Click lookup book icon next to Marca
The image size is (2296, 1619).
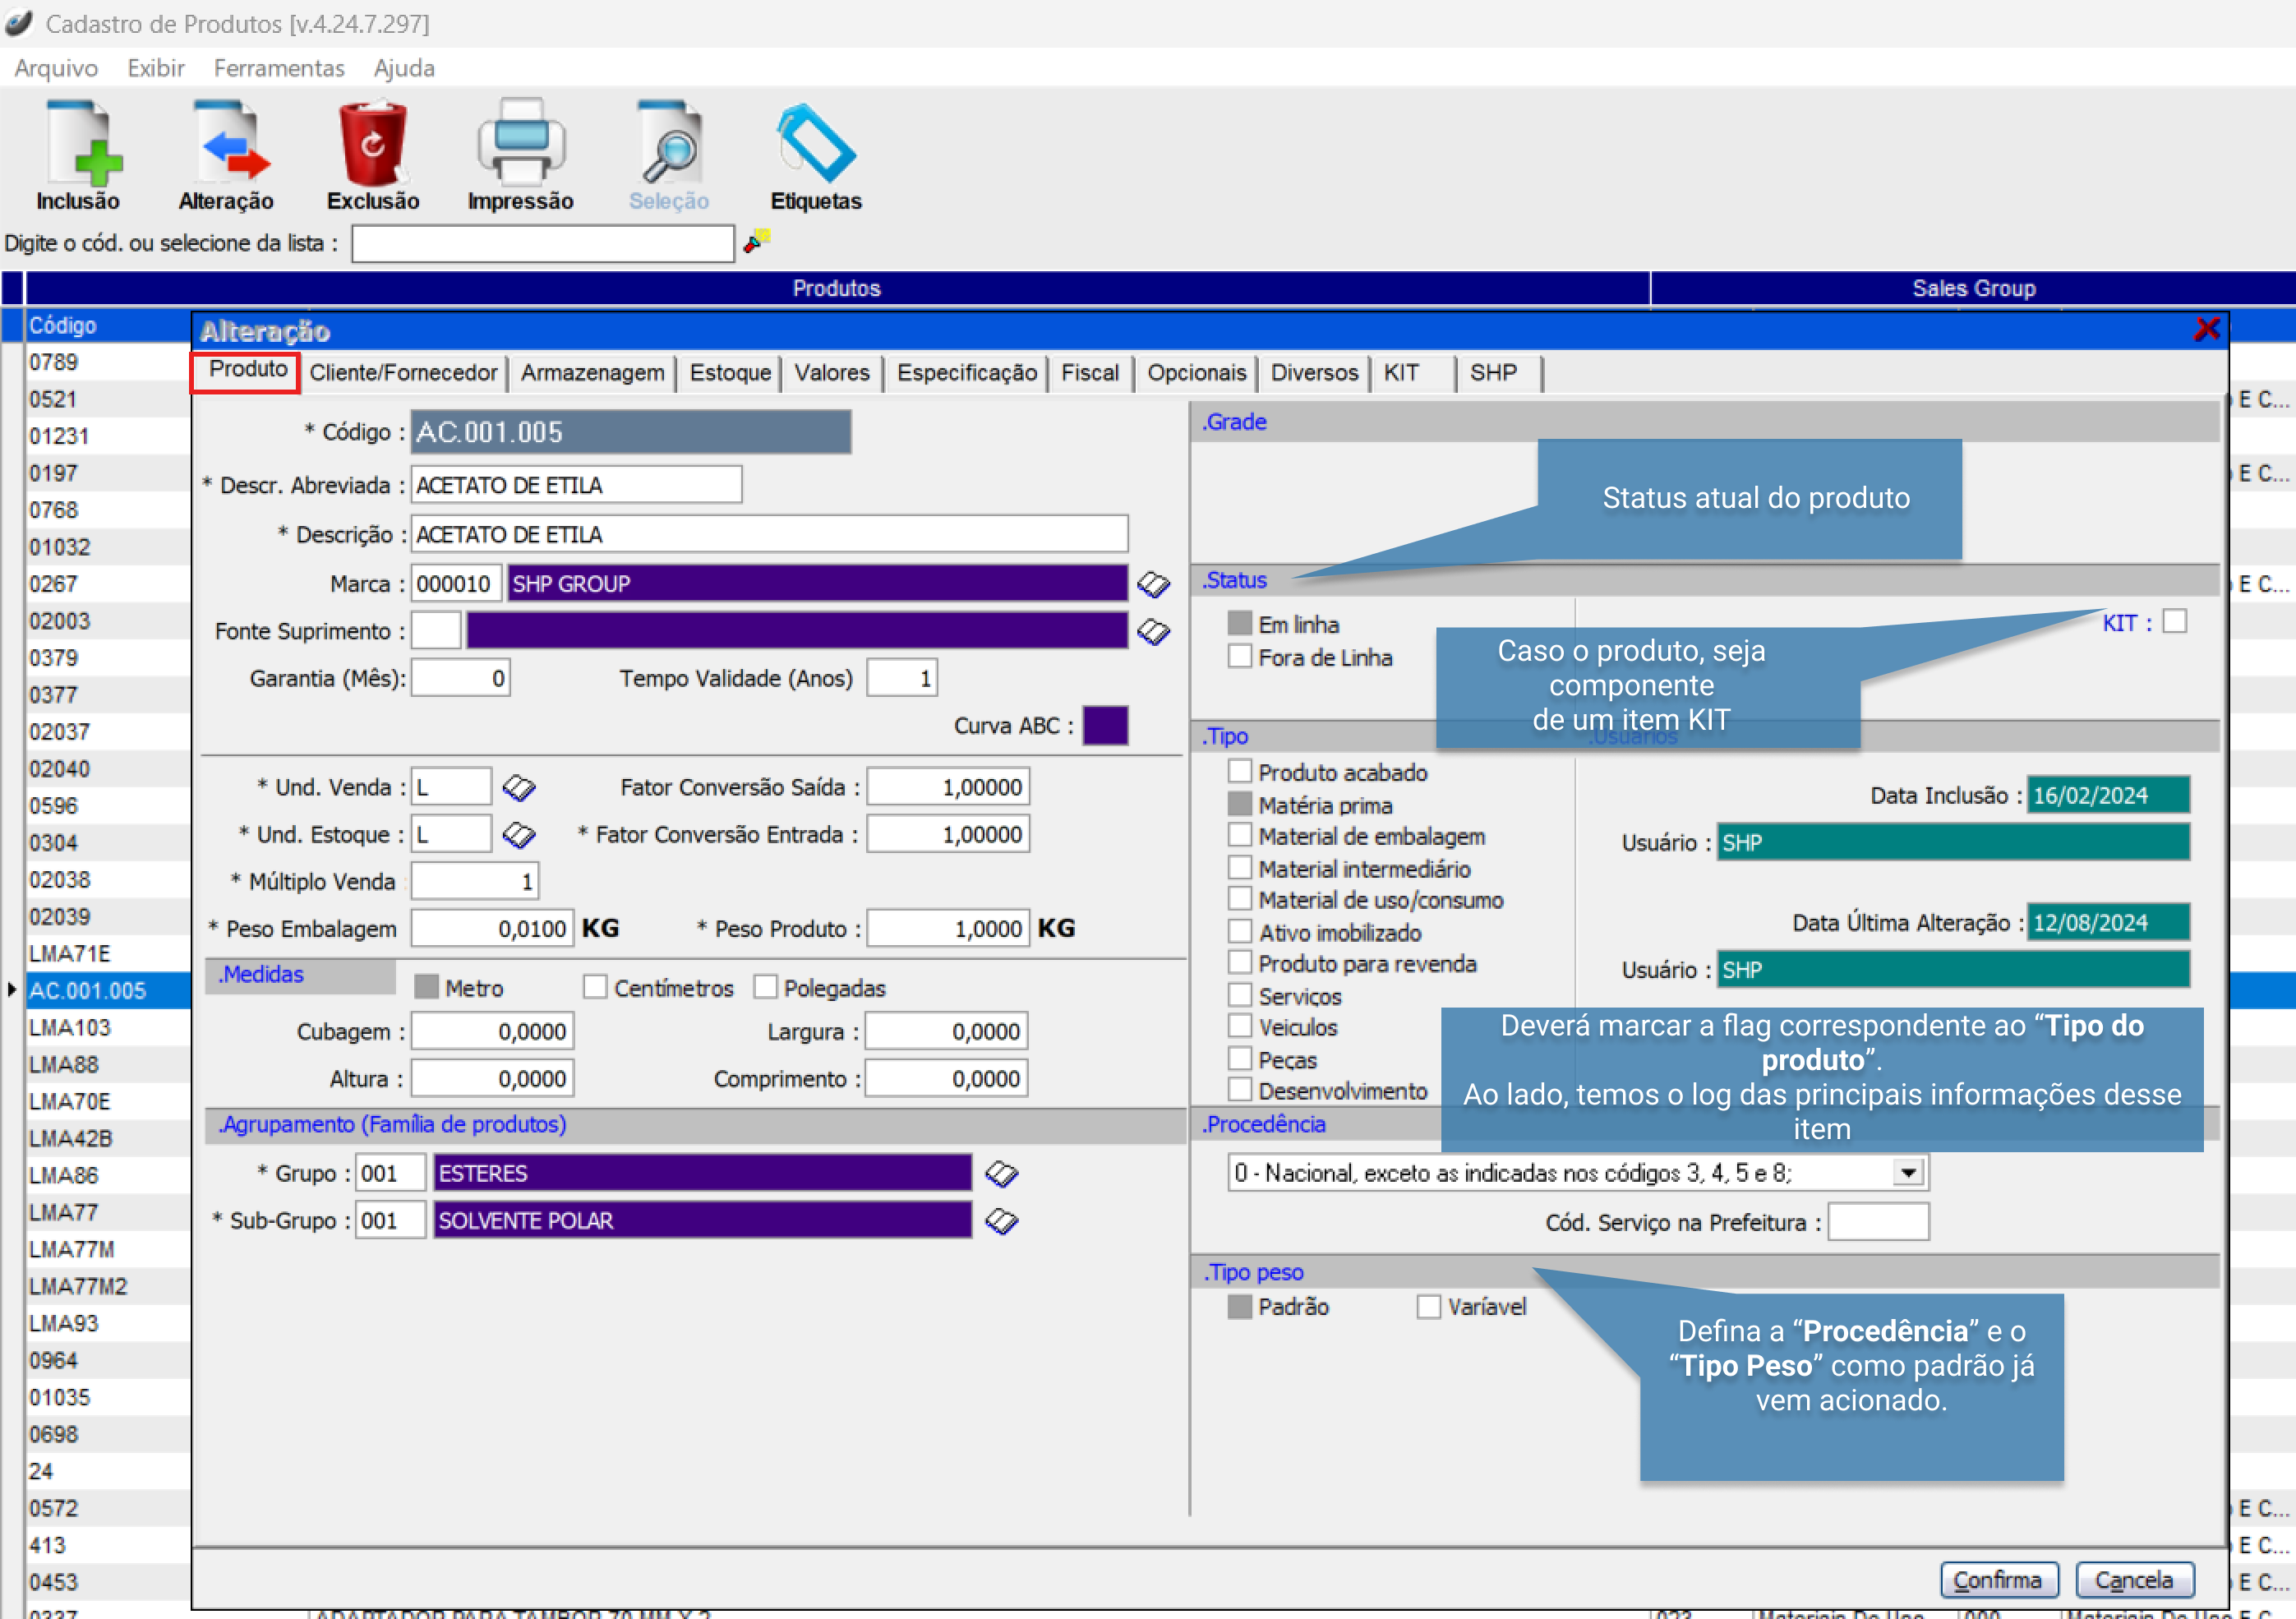click(x=1153, y=583)
